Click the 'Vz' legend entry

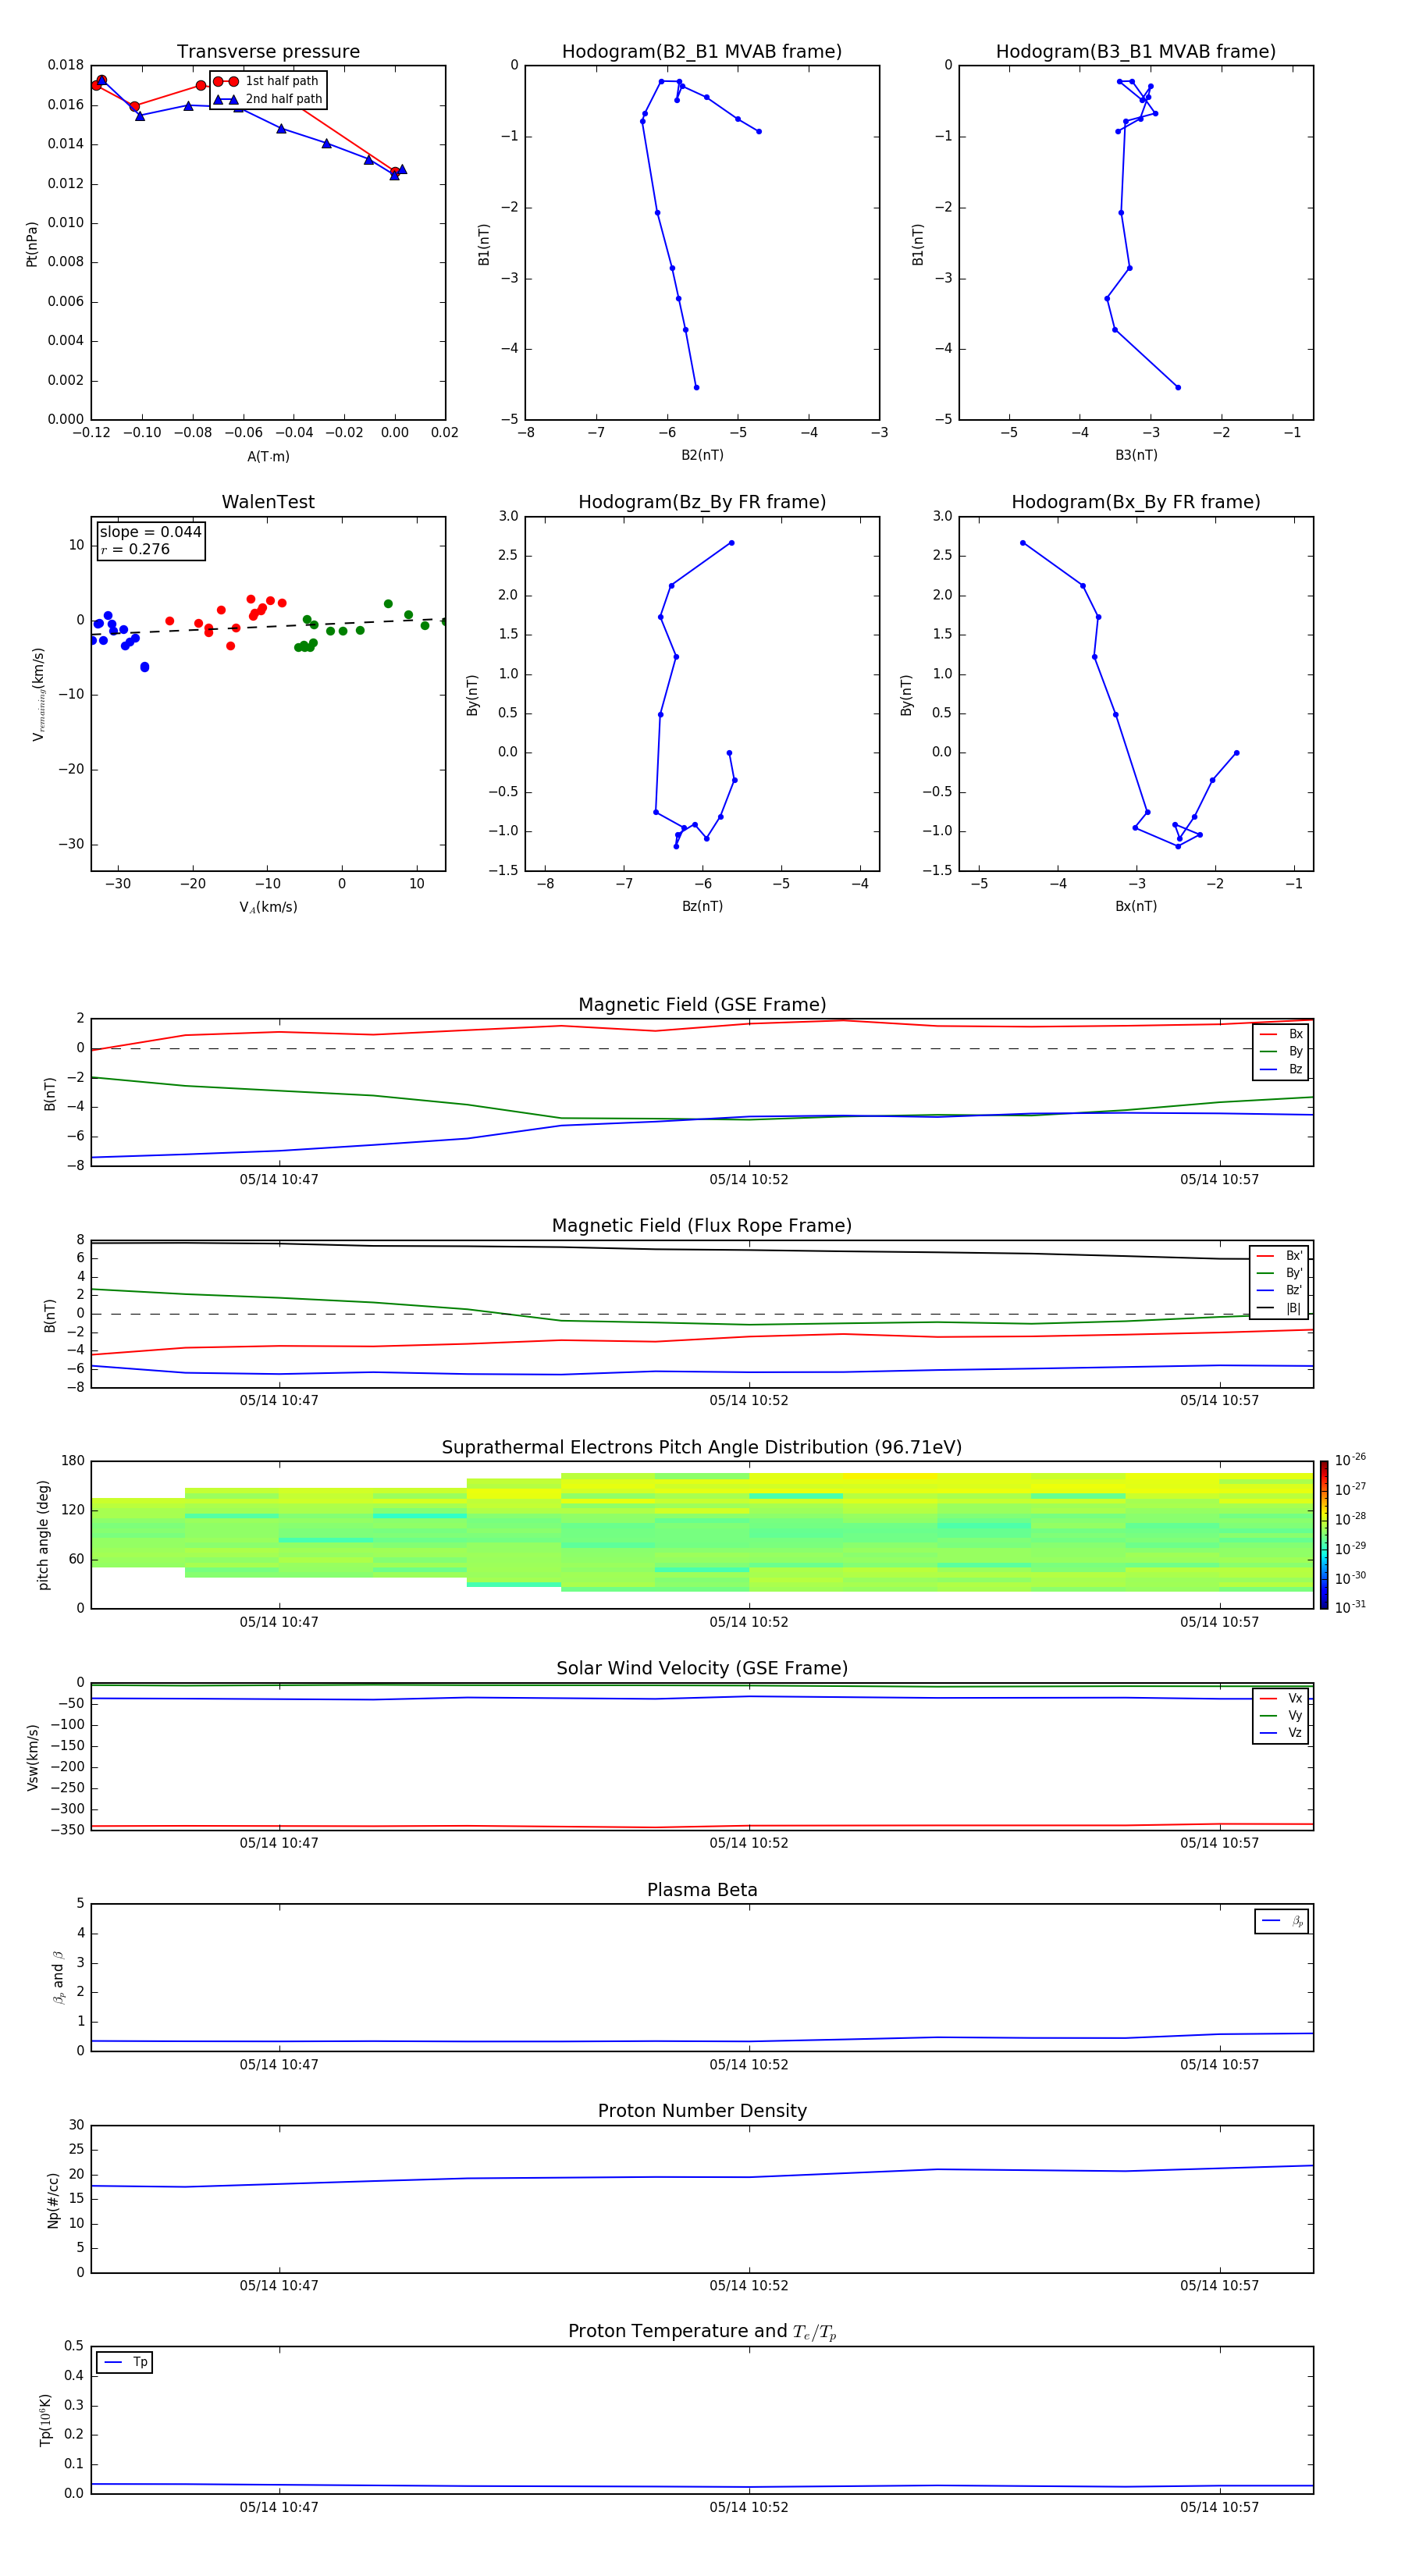pyautogui.click(x=1281, y=1733)
